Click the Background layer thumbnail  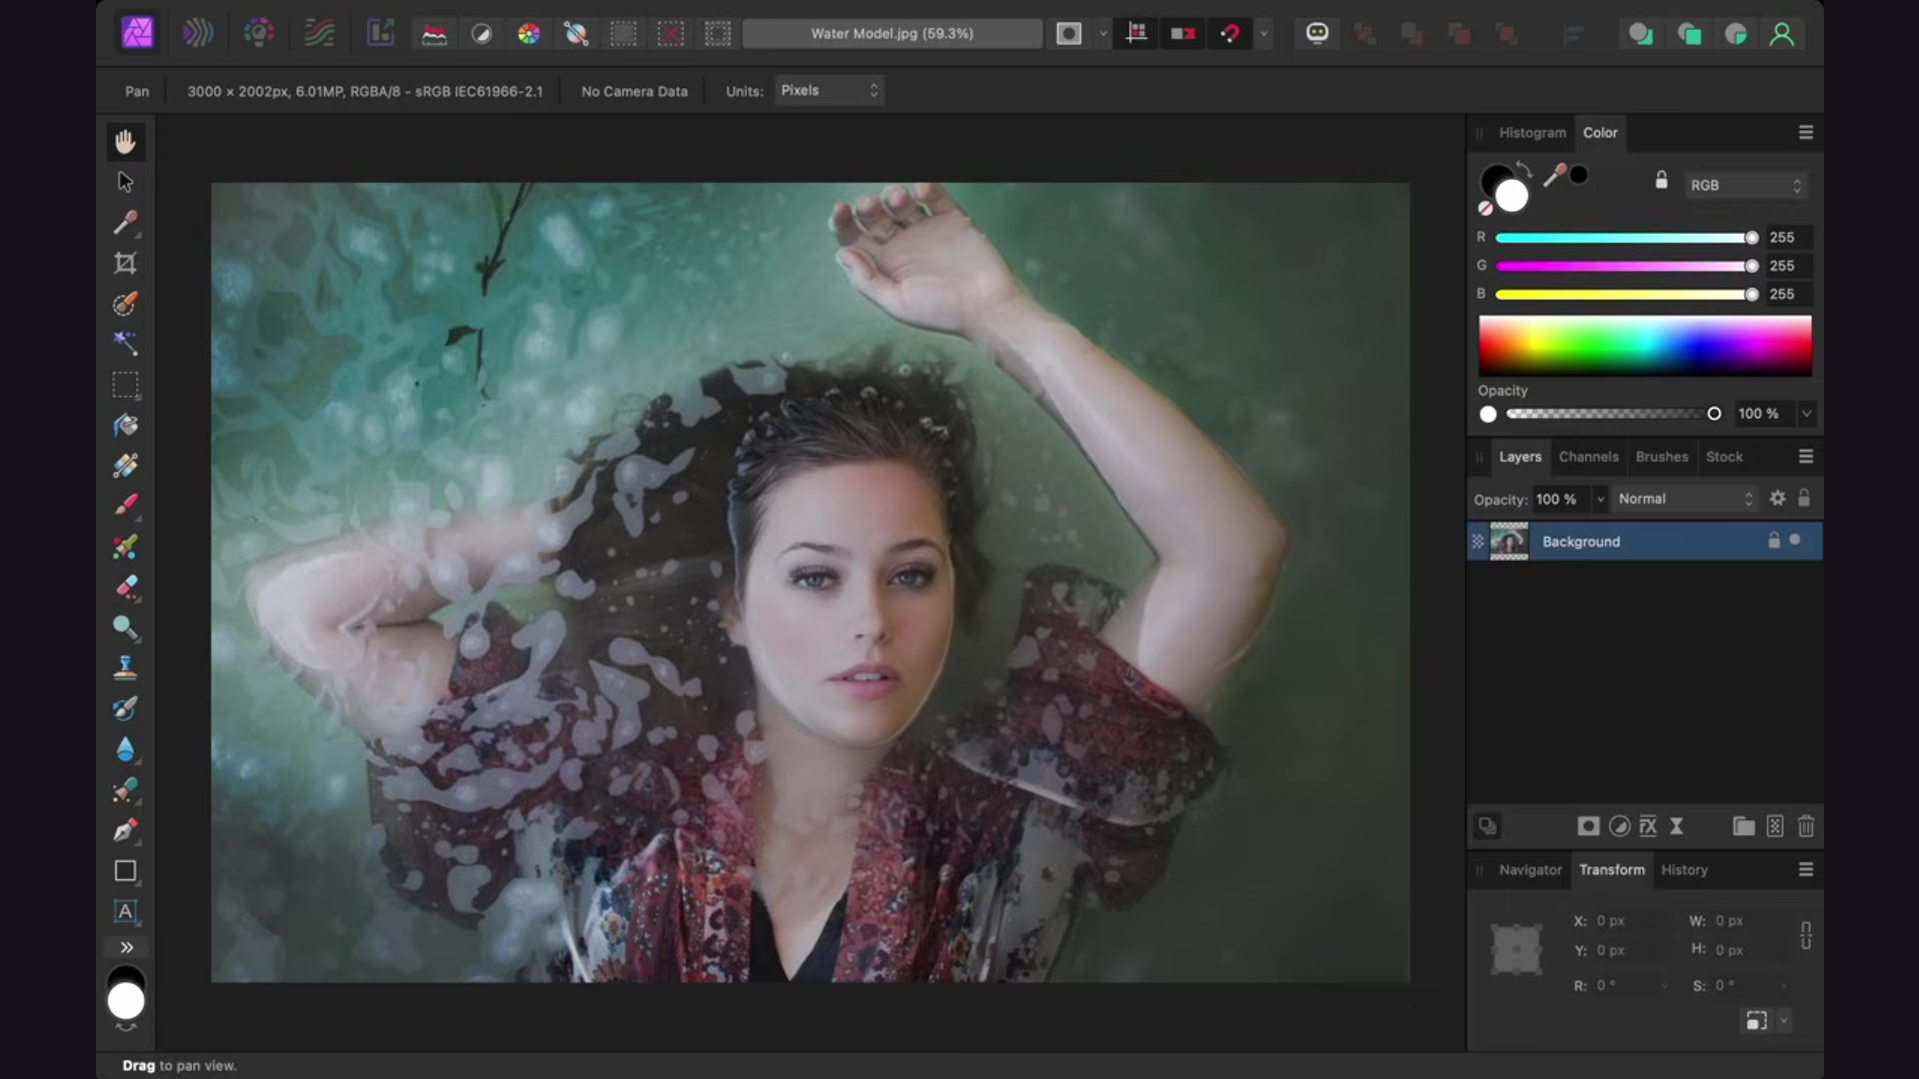[x=1509, y=541]
